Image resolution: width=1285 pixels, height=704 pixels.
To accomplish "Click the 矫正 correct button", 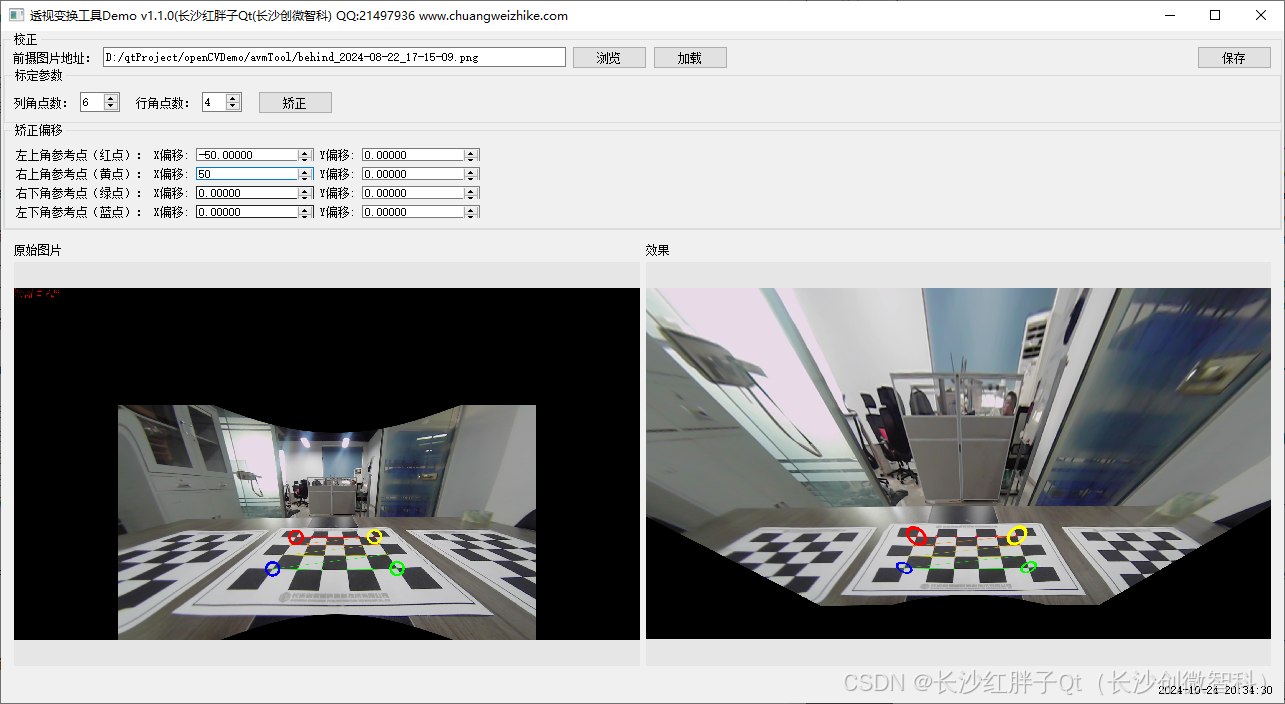I will [295, 103].
